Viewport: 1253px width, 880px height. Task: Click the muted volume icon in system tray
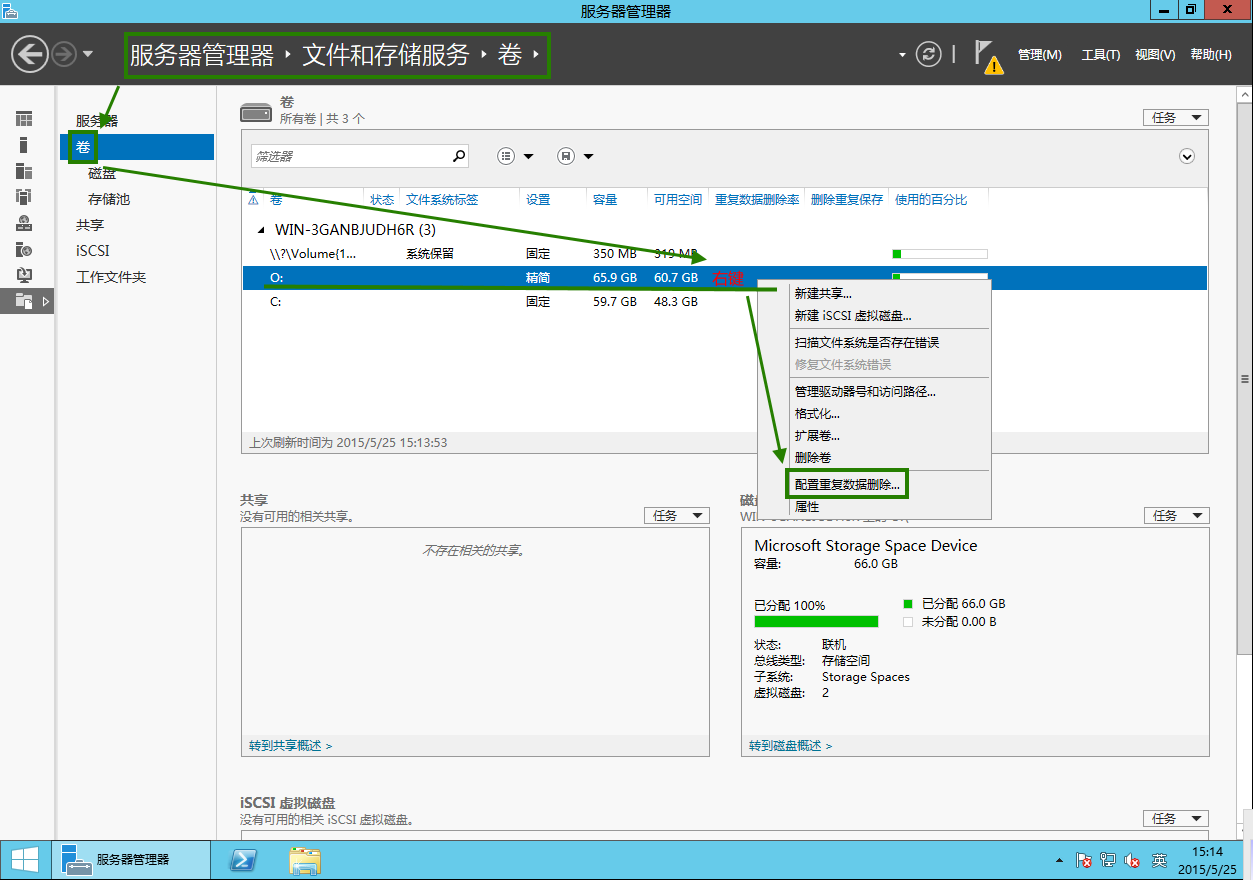click(x=1131, y=860)
